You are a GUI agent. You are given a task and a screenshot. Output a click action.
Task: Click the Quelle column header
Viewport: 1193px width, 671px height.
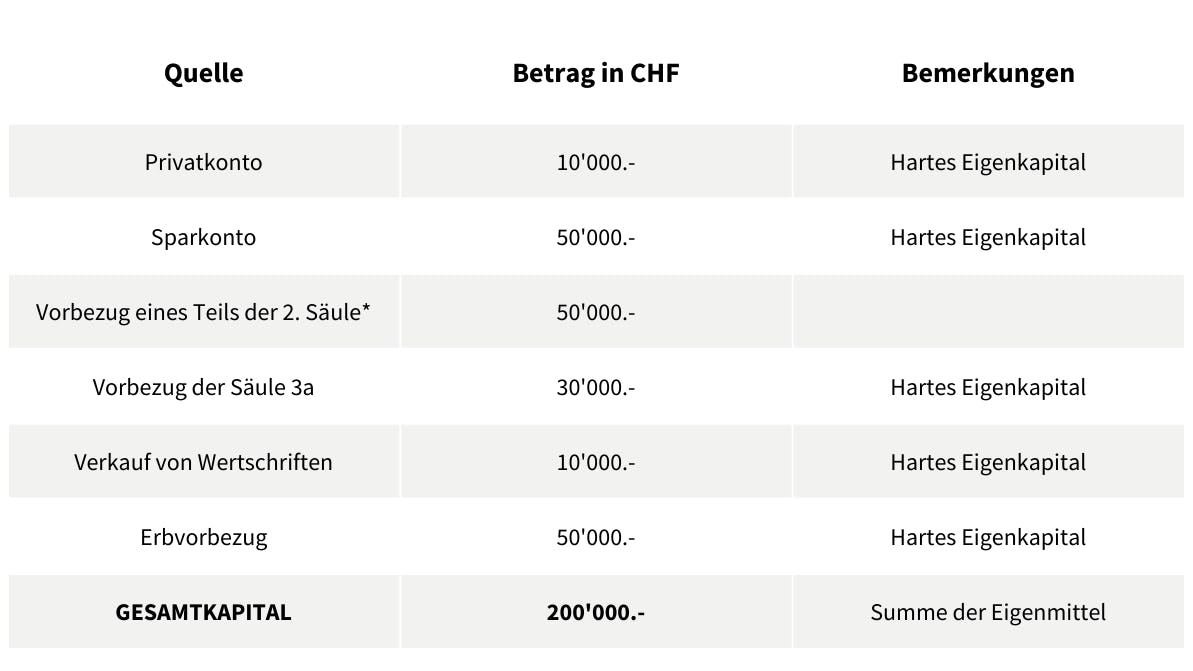coord(203,73)
